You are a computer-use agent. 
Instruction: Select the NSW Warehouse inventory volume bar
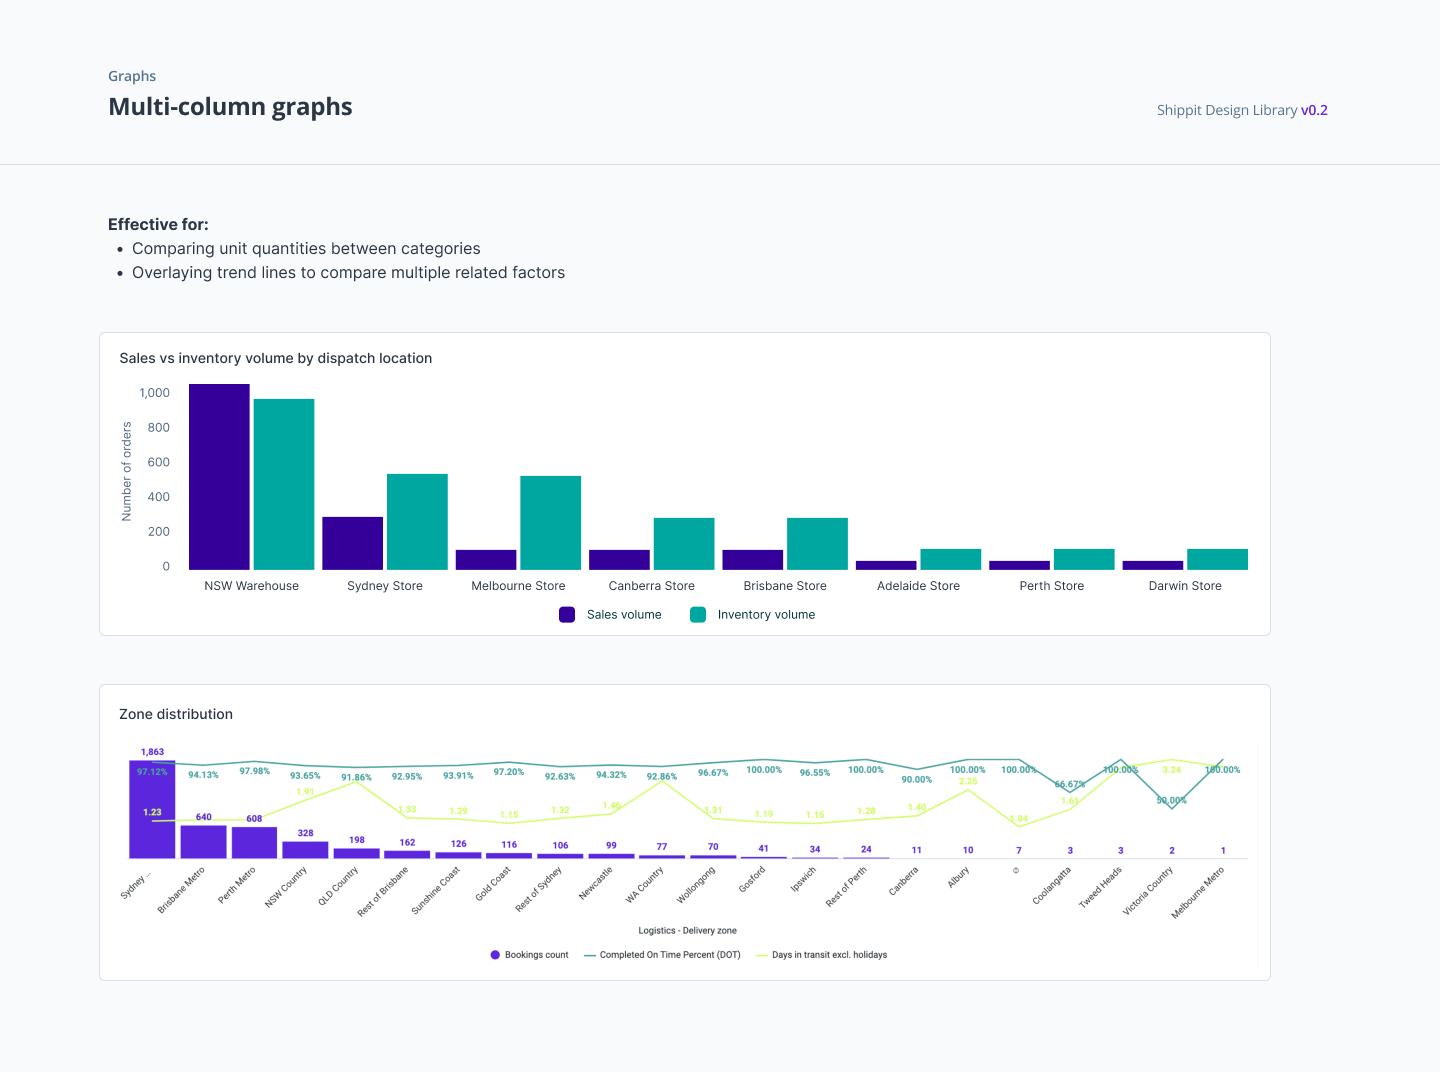(284, 484)
